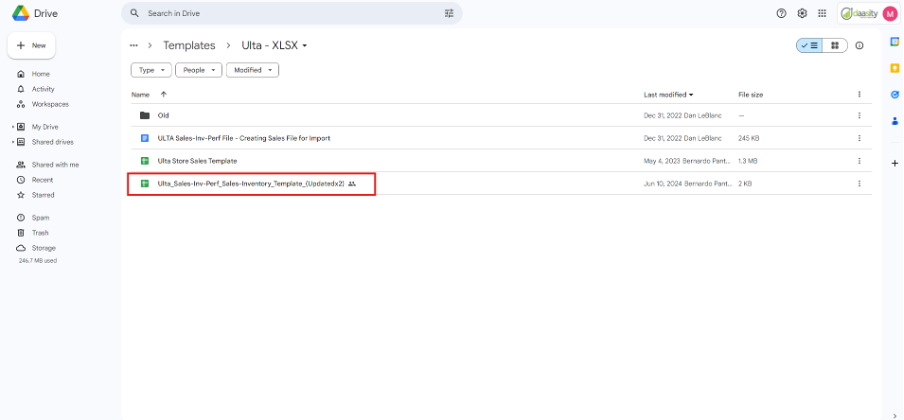Expand the Type filter dropdown
The height and width of the screenshot is (420, 904).
tap(151, 70)
